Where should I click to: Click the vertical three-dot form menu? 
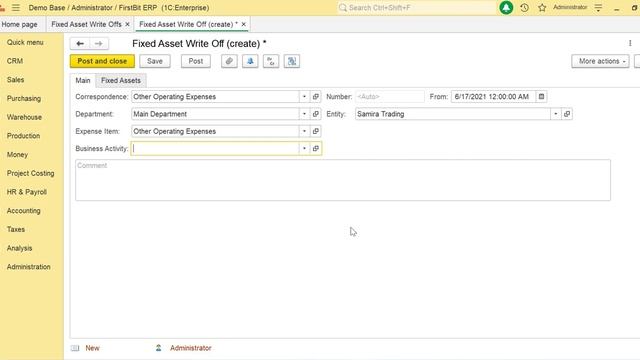coord(630,43)
